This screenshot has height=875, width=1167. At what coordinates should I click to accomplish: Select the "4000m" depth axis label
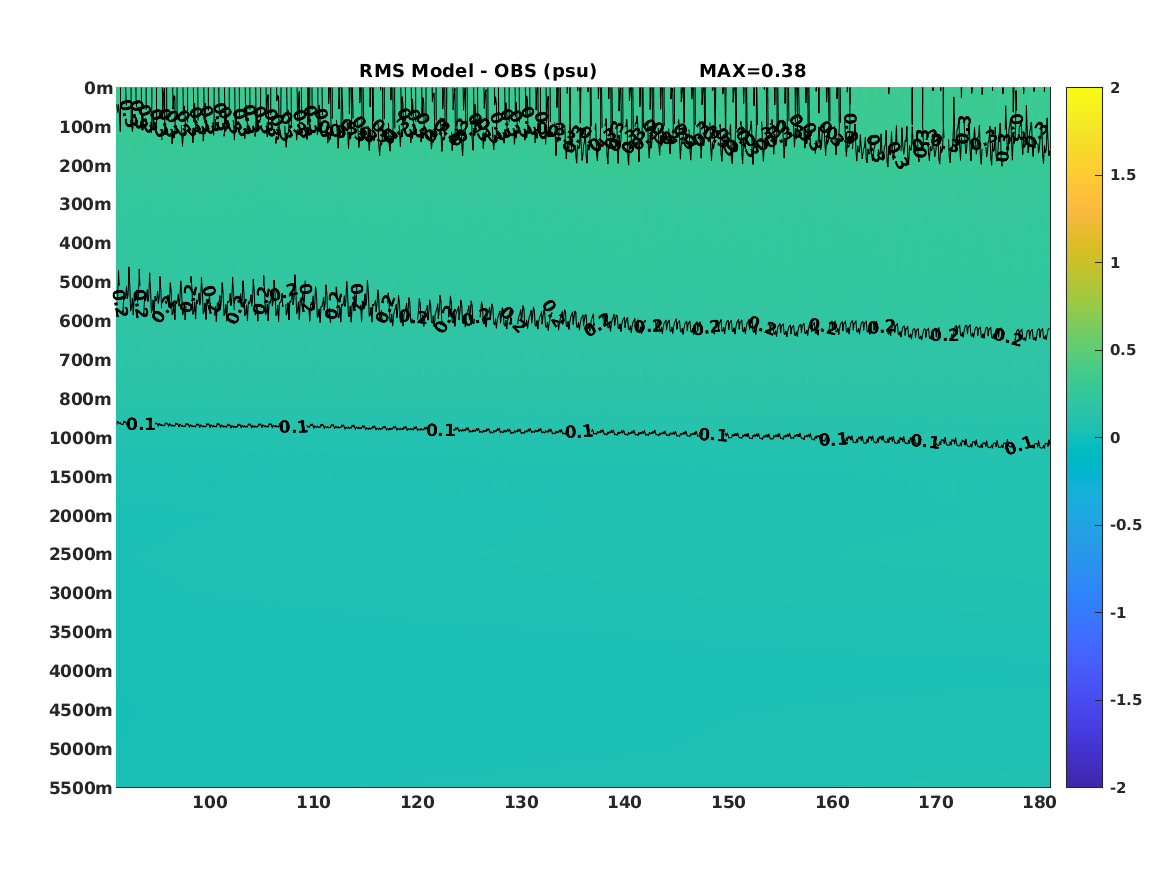click(81, 671)
